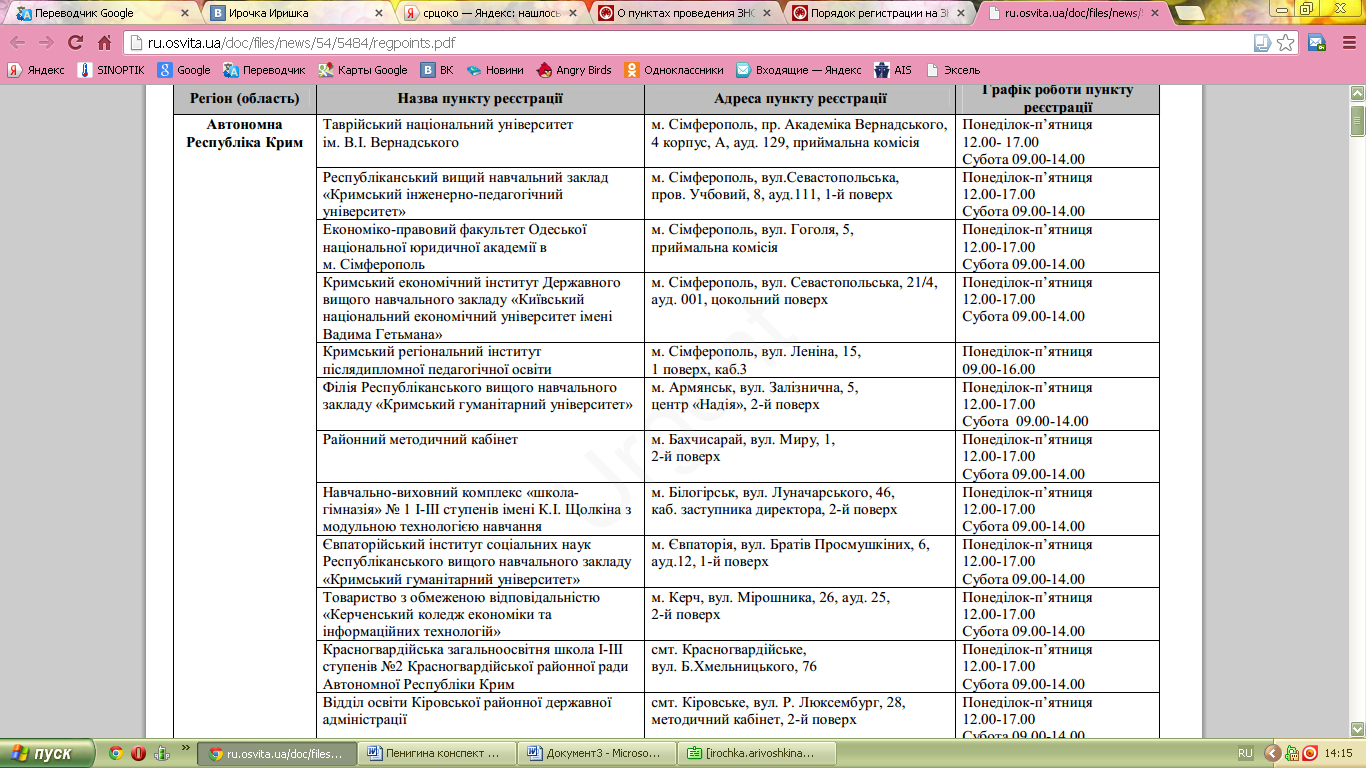The width and height of the screenshot is (1366, 768).
Task: Open the Яндекс bookmark
Action: pos(36,70)
